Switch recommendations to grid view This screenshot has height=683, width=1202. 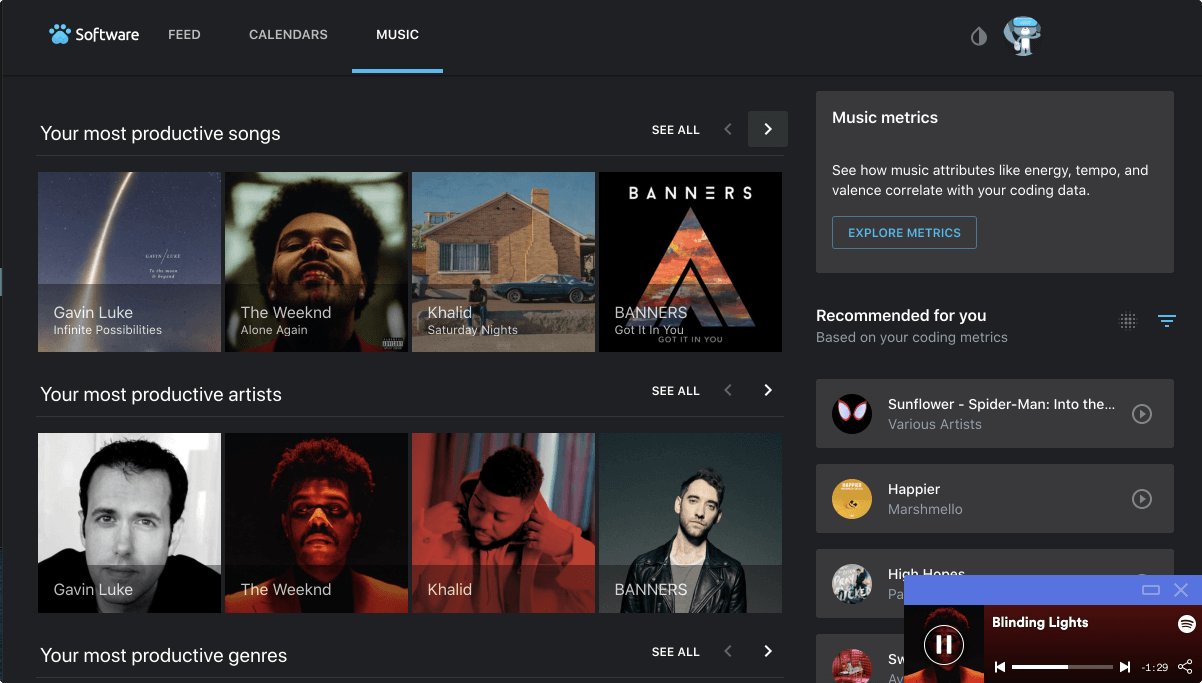coord(1128,321)
